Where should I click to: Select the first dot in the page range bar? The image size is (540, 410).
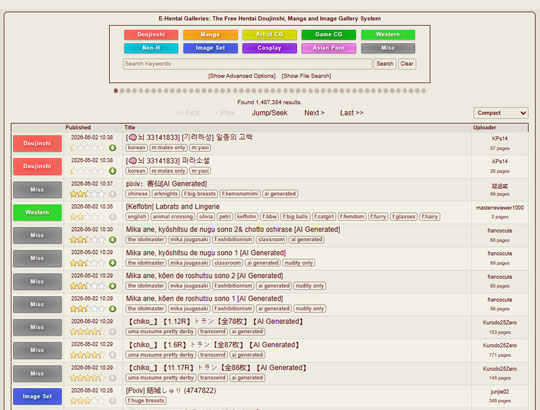click(116, 91)
